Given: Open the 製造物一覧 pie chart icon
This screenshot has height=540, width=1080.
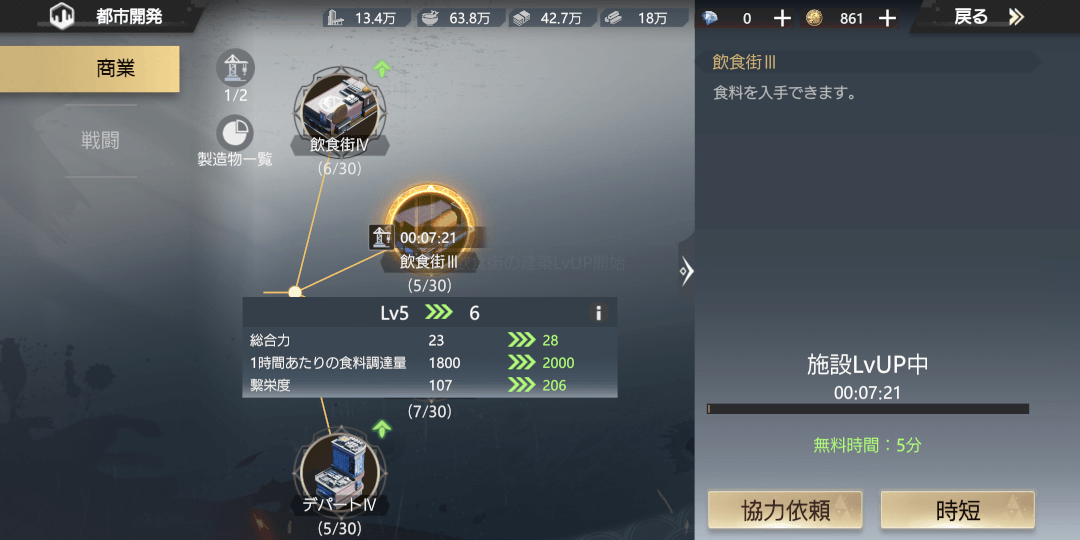Looking at the screenshot, I should click(235, 134).
